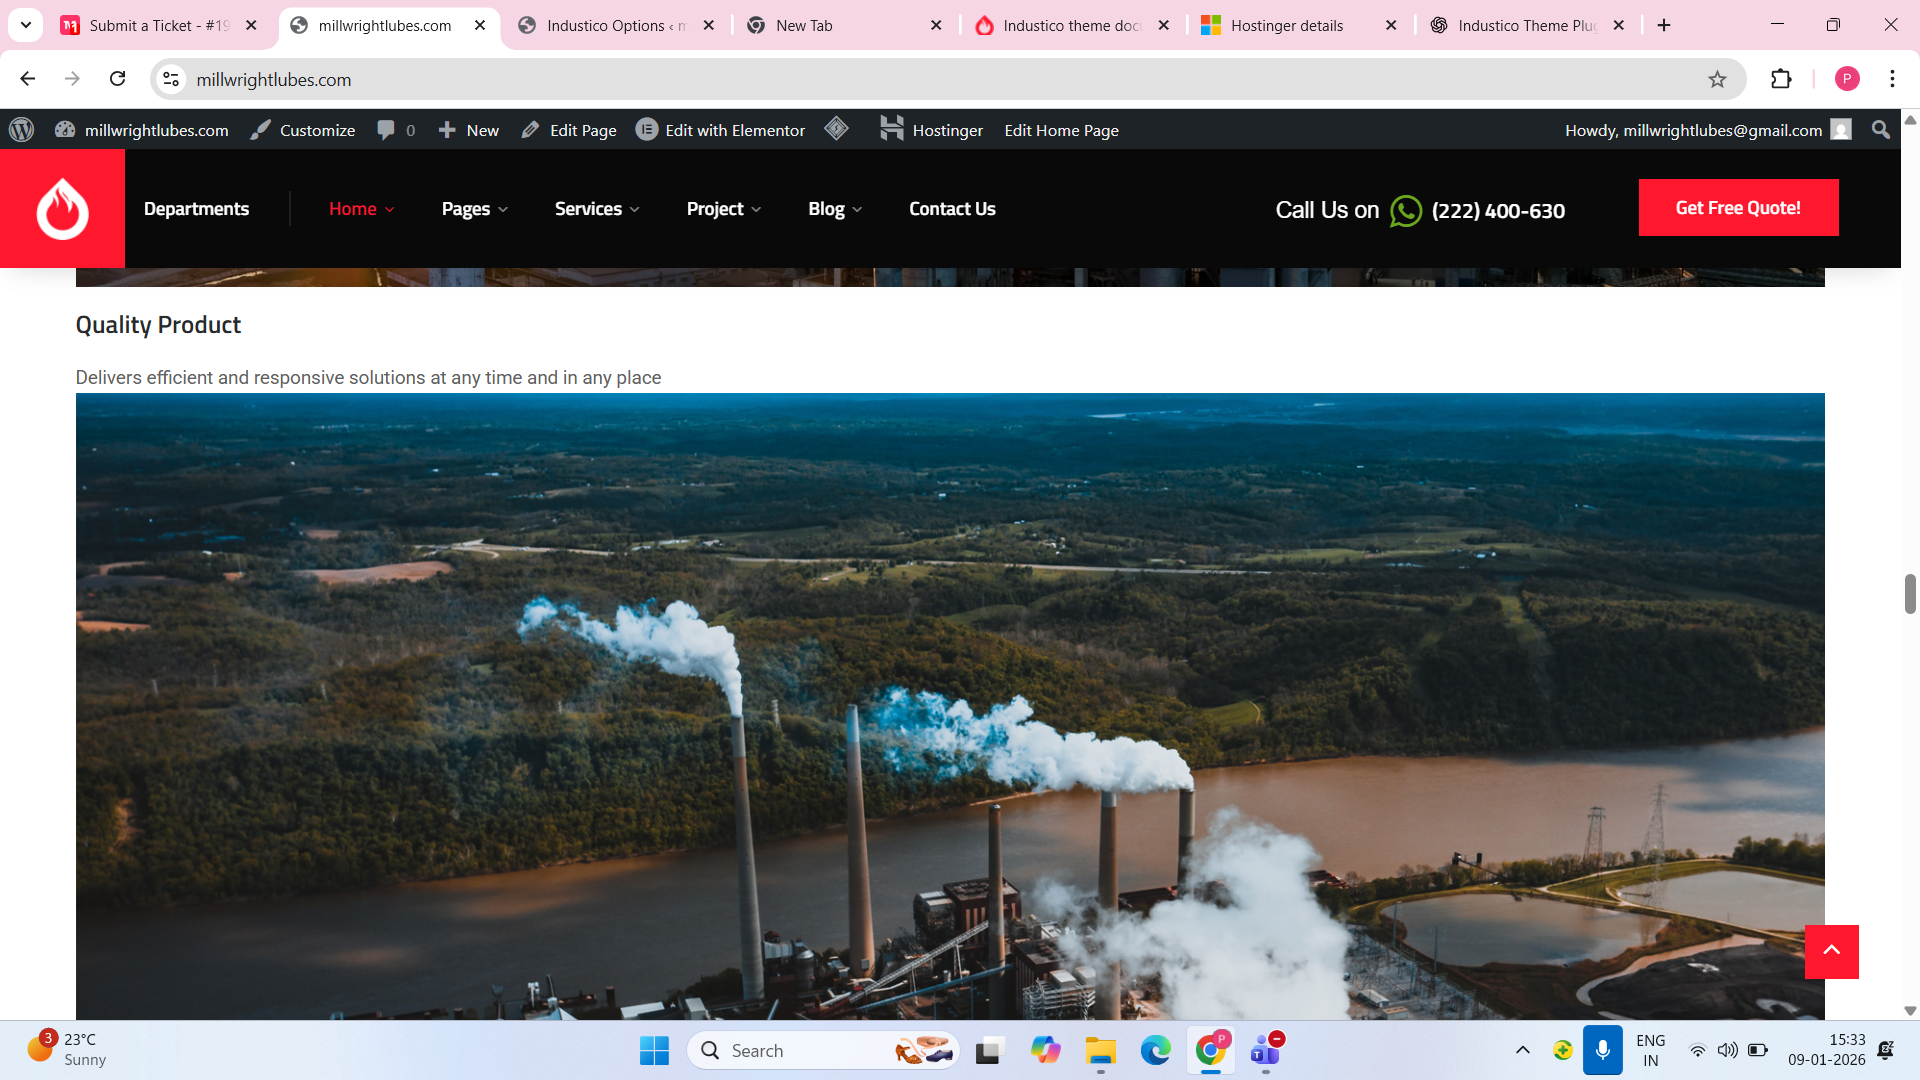Open site information icon in address bar
This screenshot has width=1920, height=1080.
pos(172,79)
